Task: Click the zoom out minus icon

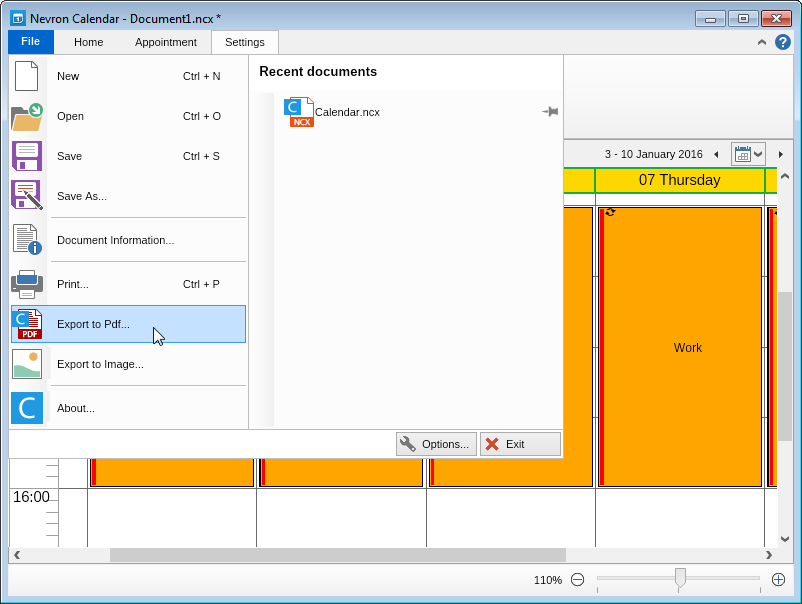Action: (577, 579)
